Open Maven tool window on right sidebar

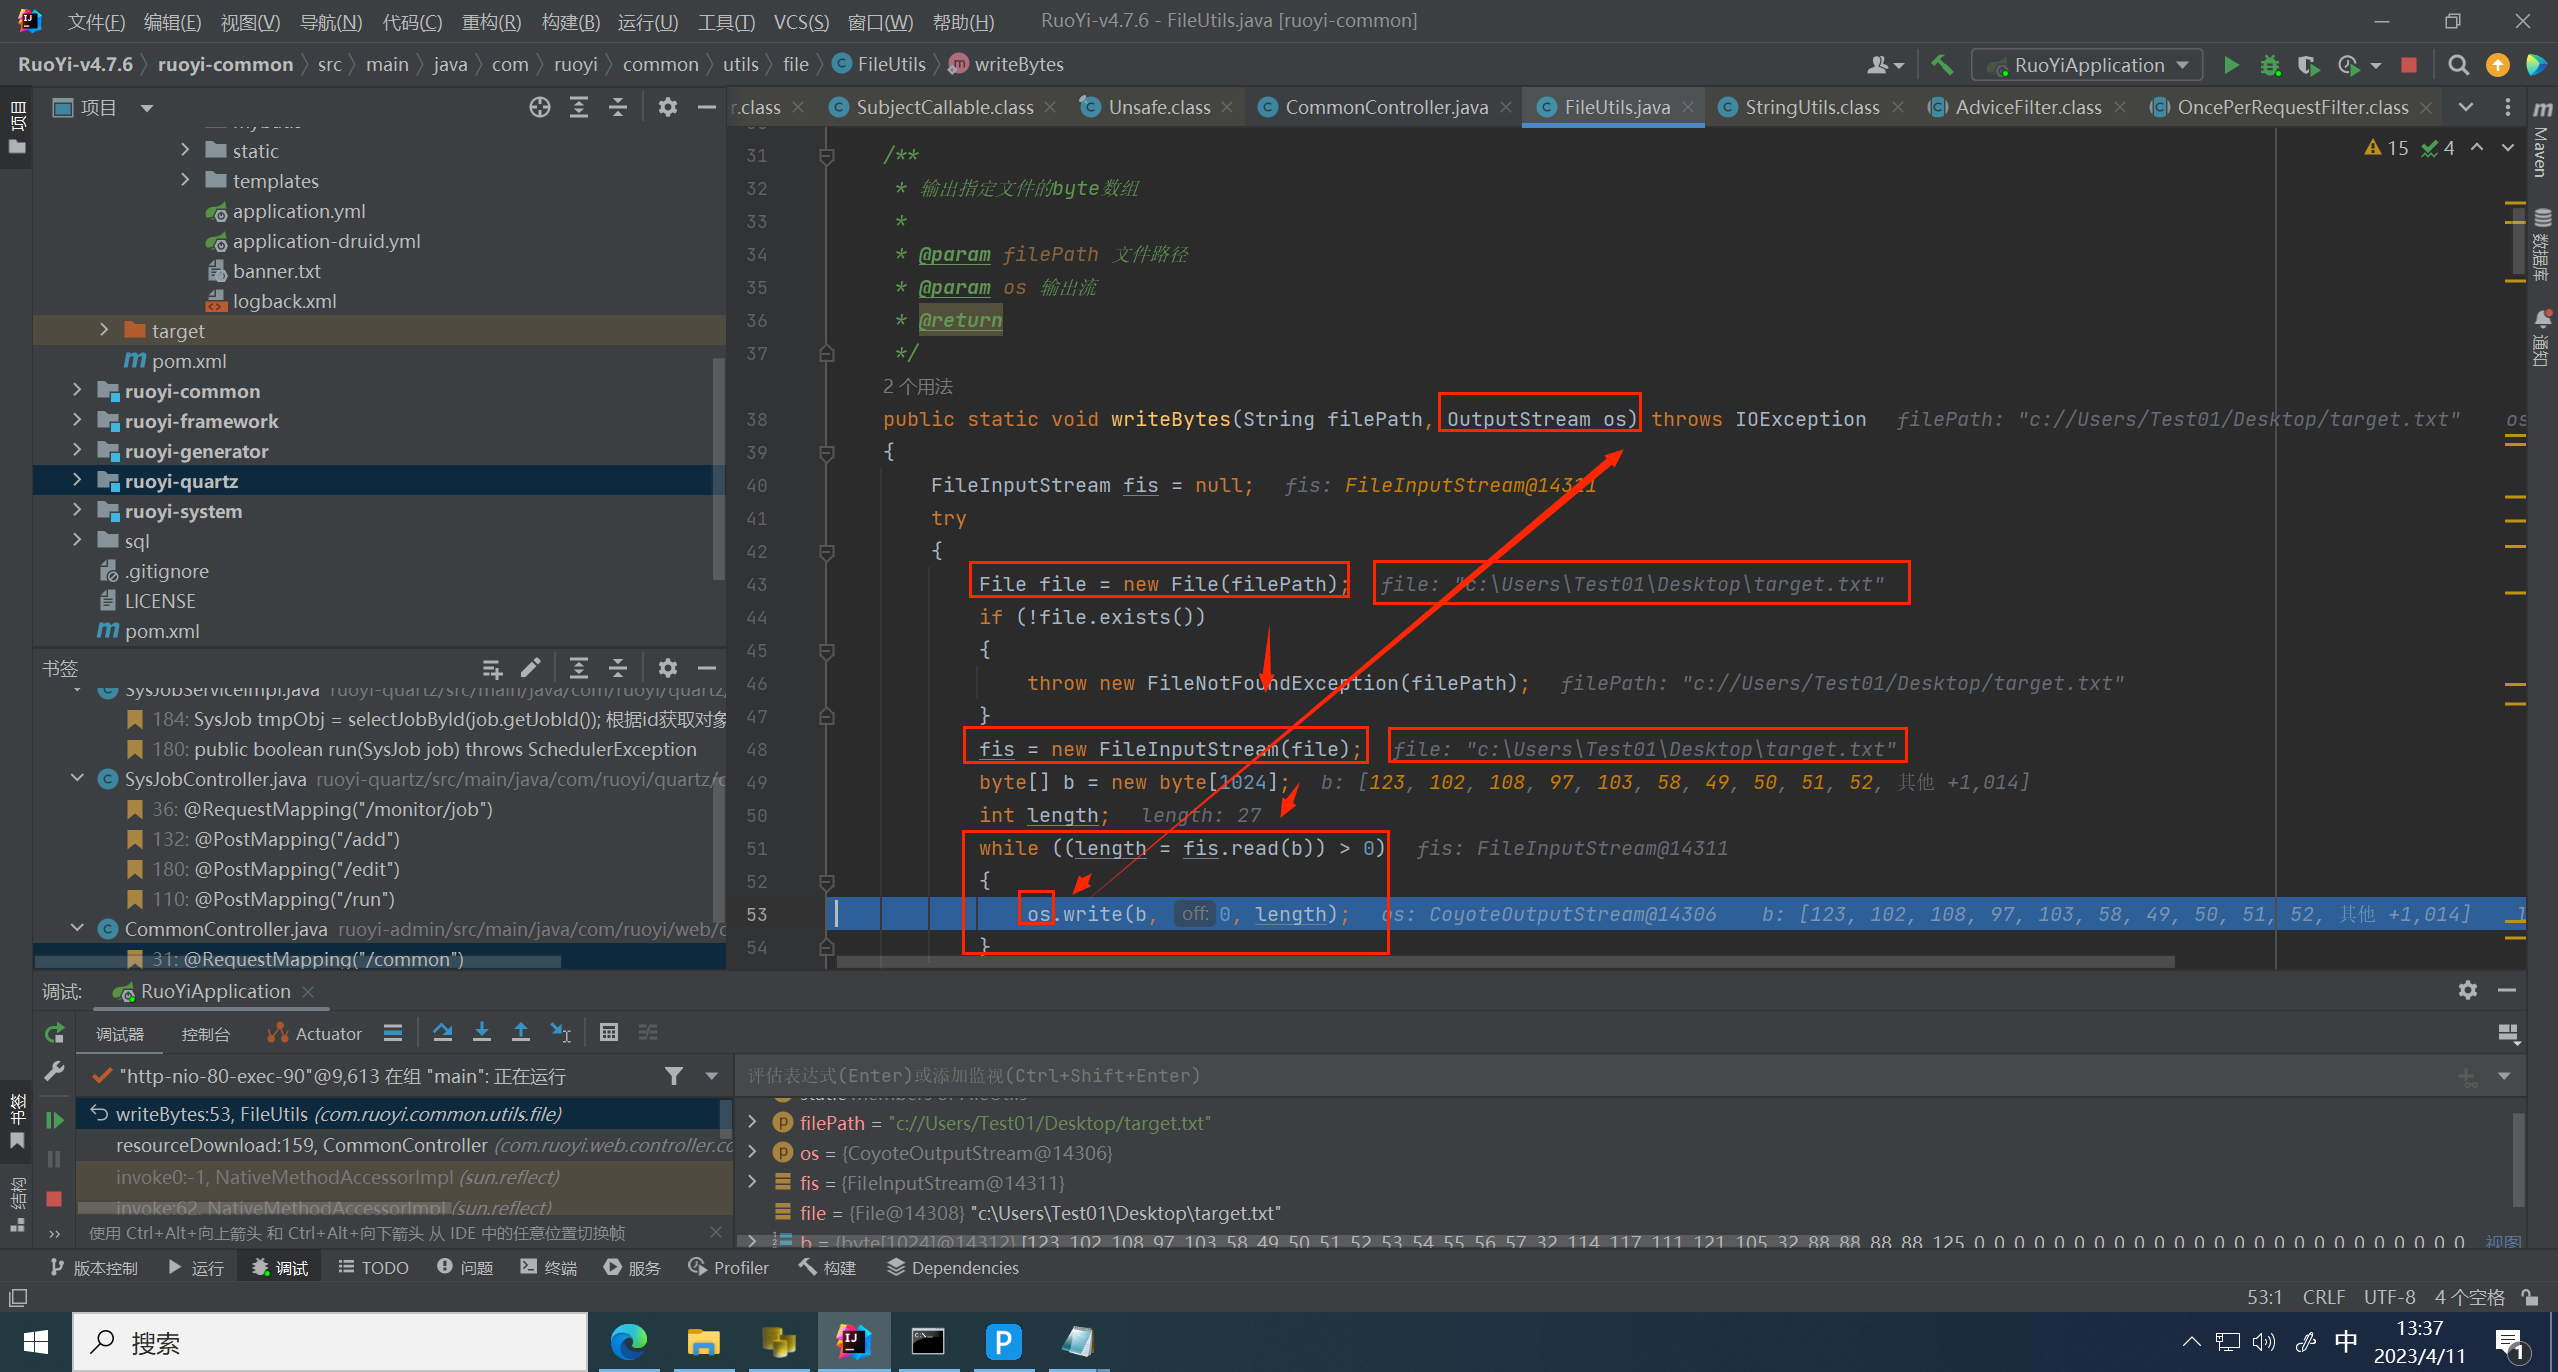tap(2542, 140)
